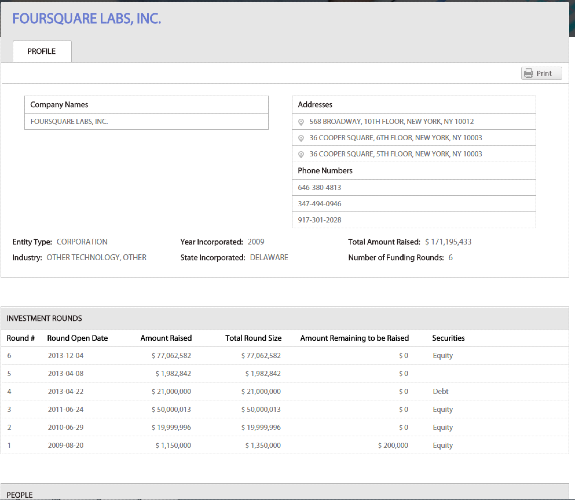
Task: Click the Company Names table header
Action: click(59, 105)
